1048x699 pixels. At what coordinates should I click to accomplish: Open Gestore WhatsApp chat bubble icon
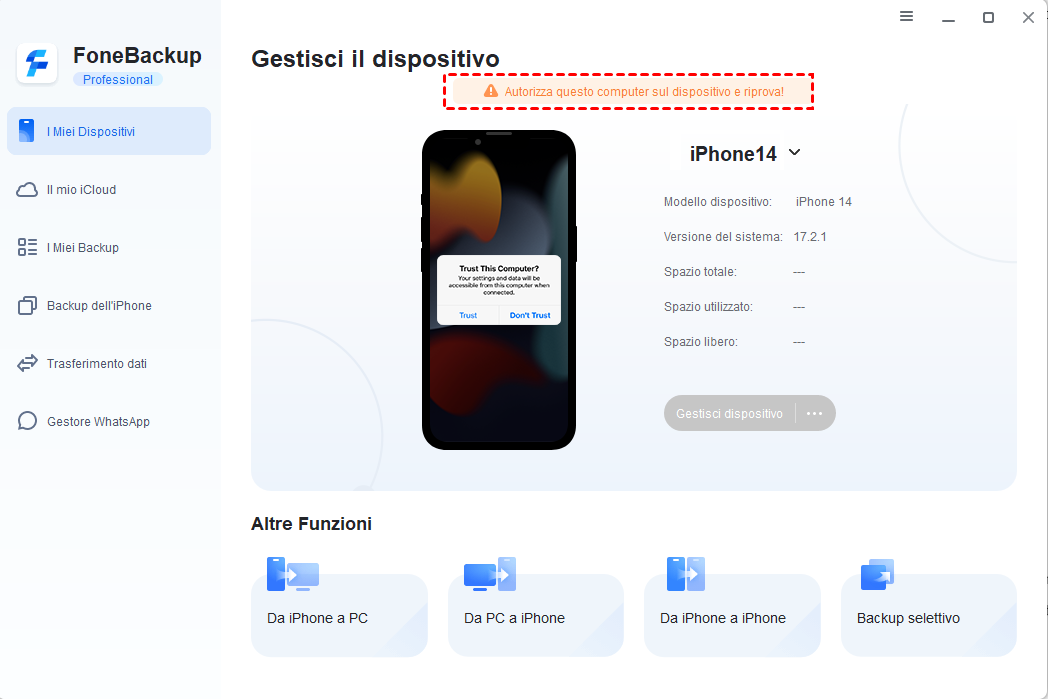tap(27, 421)
